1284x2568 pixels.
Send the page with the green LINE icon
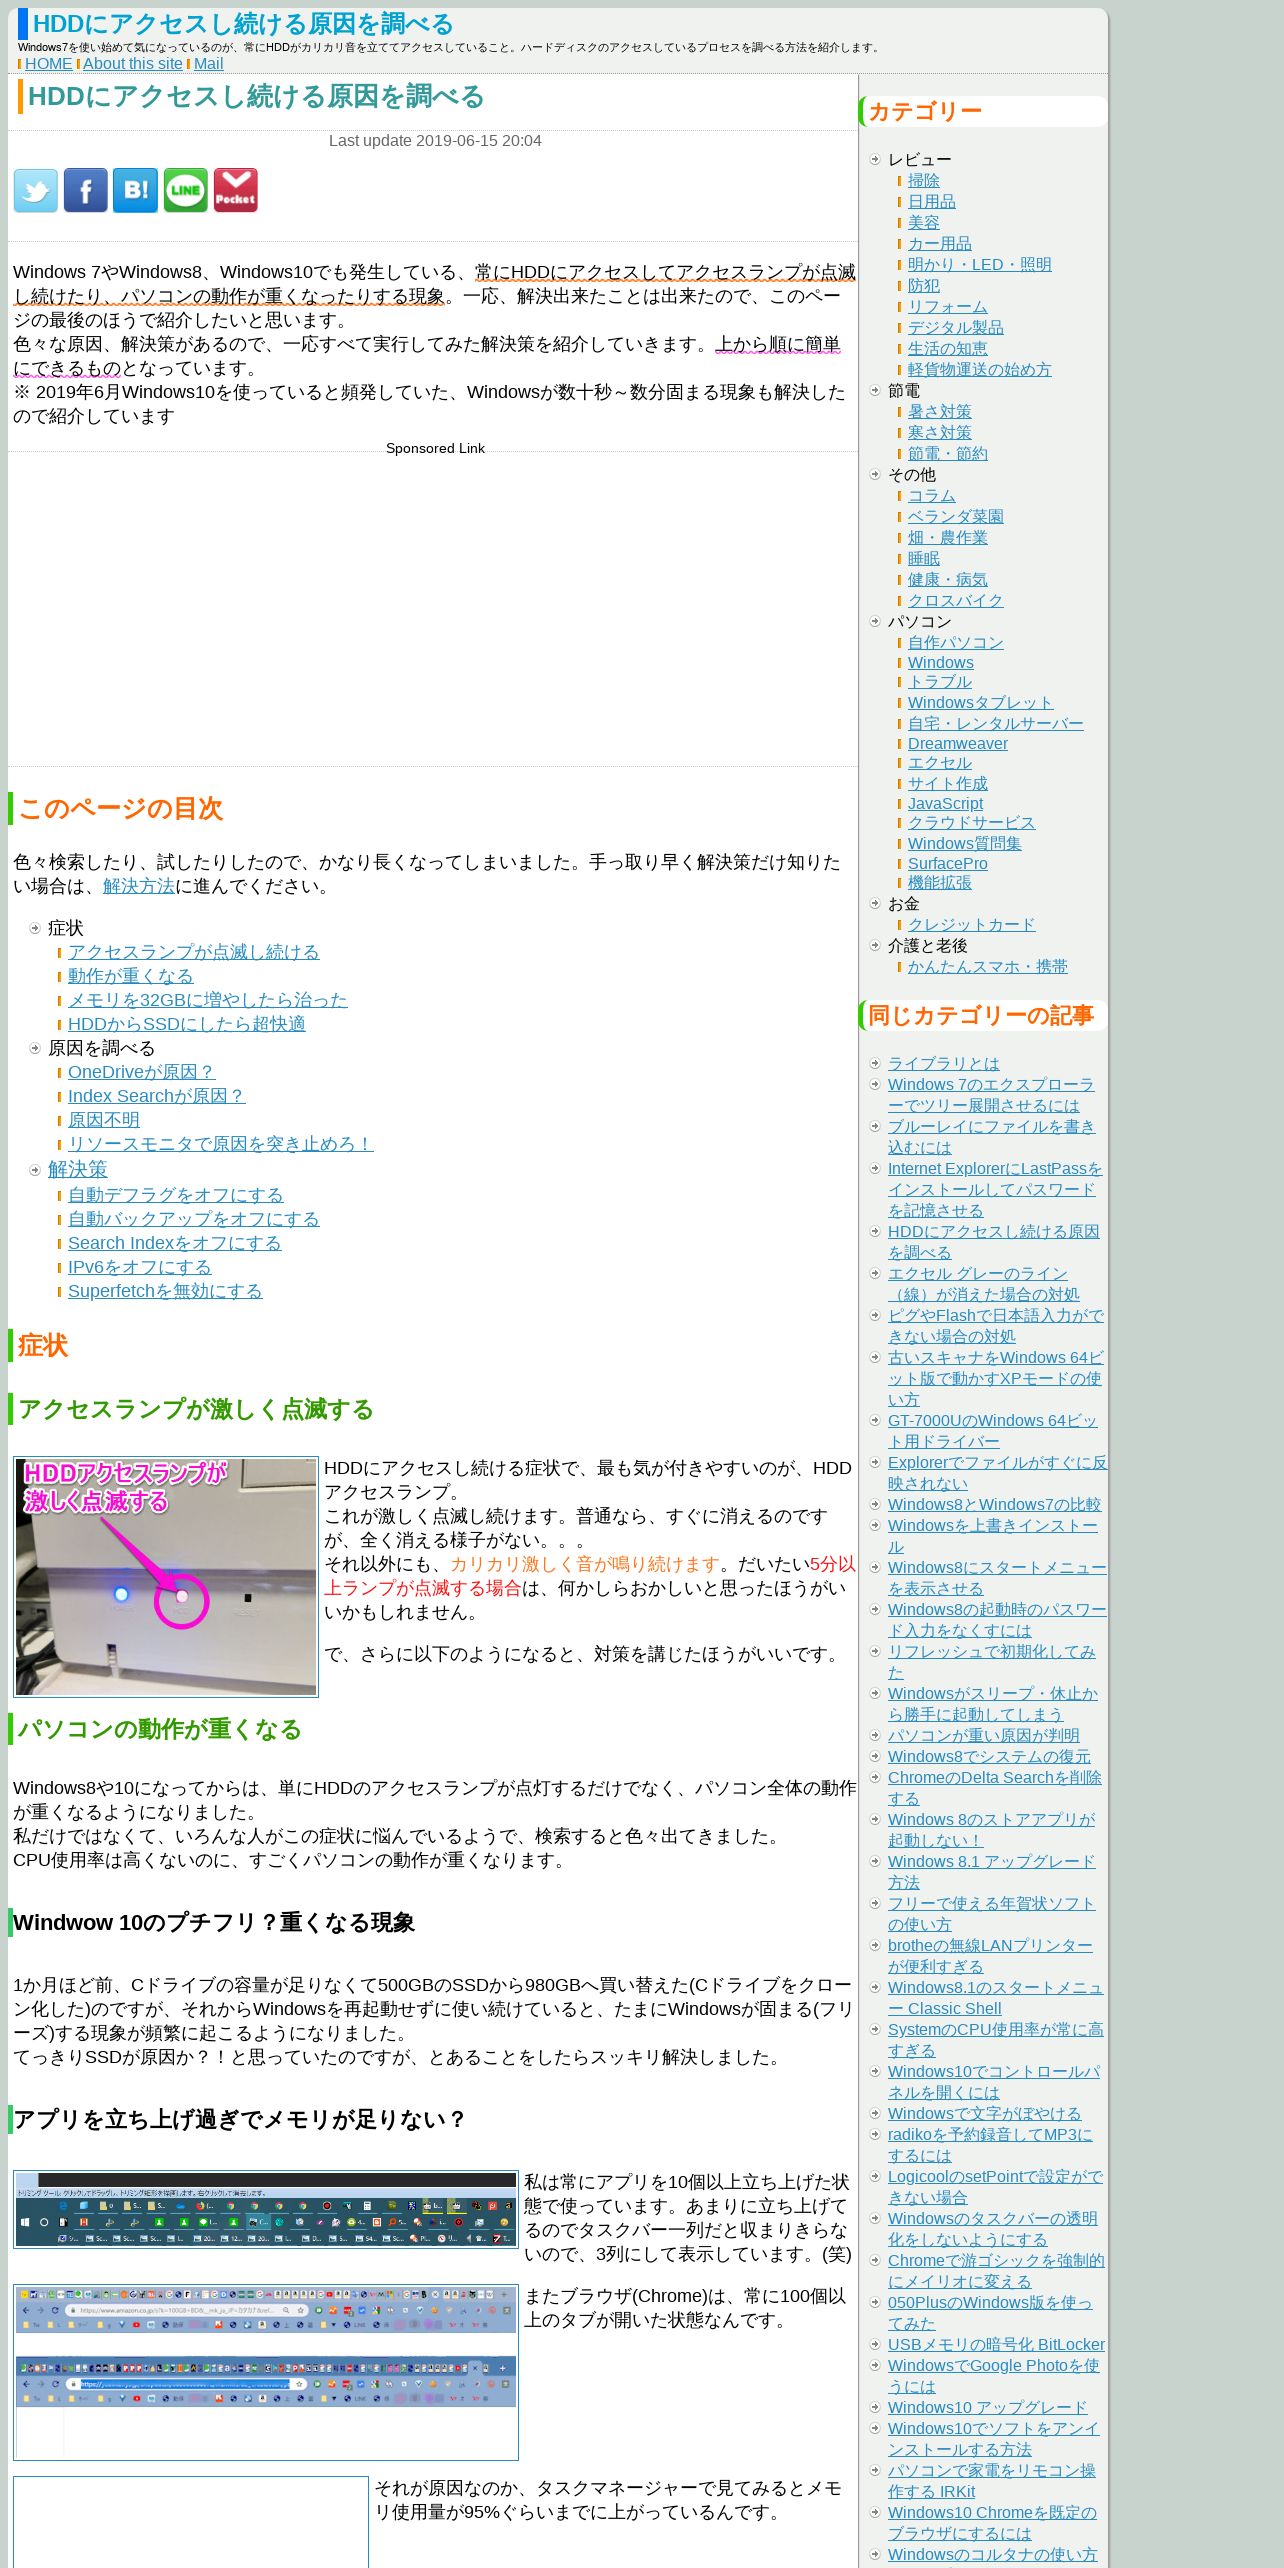pos(186,190)
